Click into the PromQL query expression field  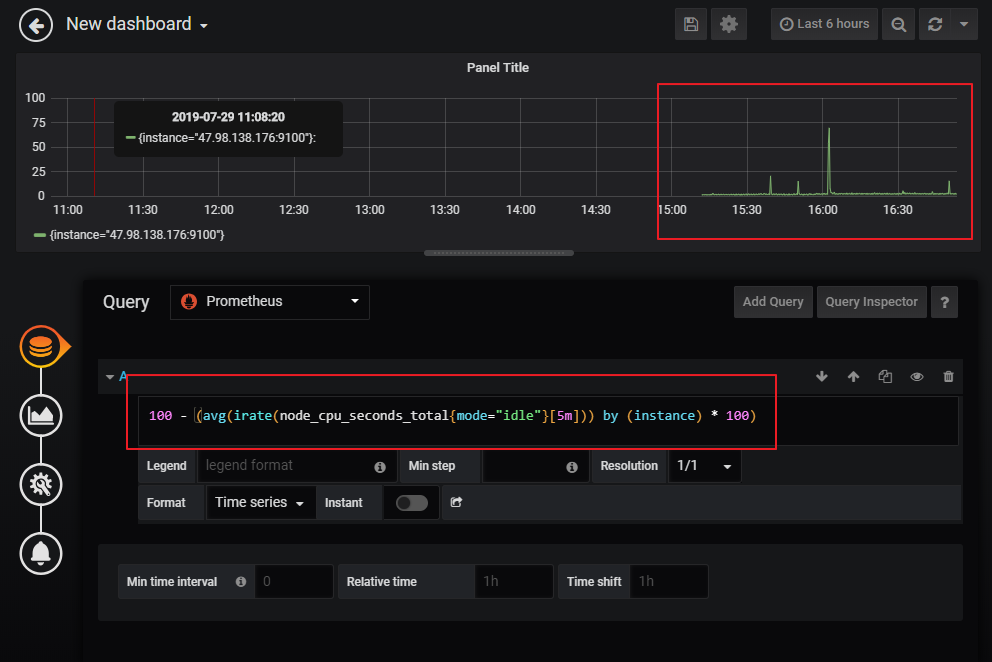click(548, 421)
